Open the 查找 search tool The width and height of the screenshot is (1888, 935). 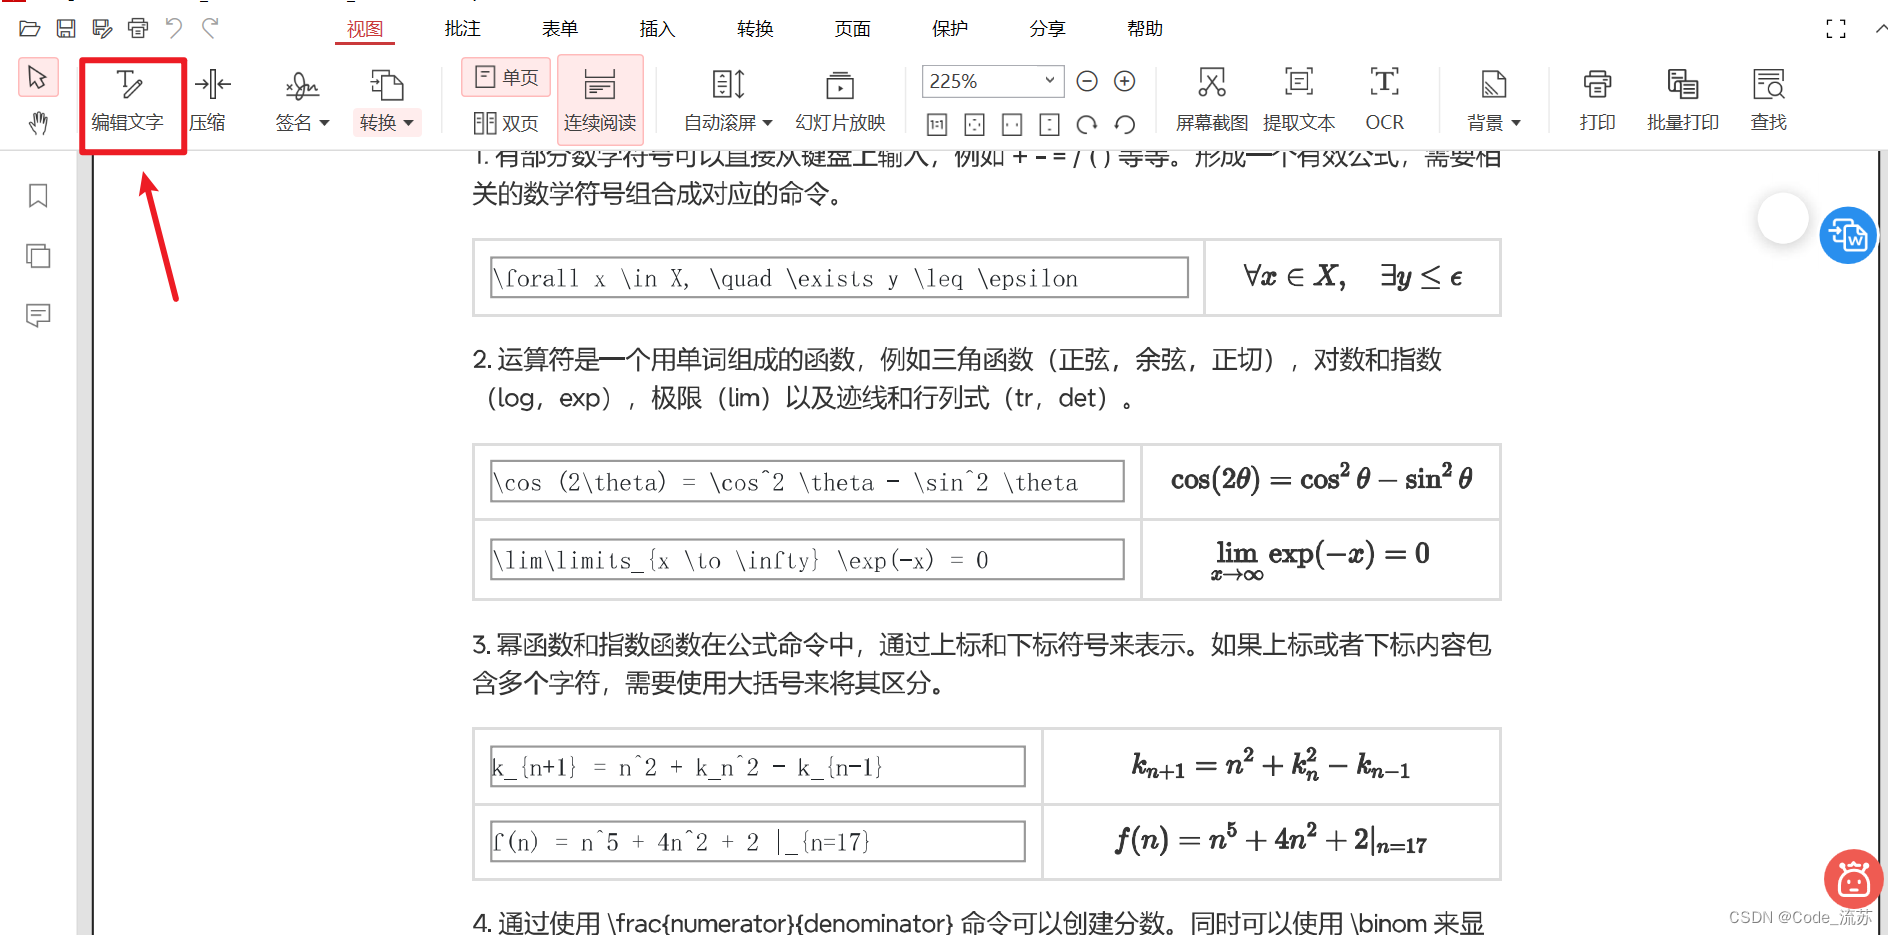(1768, 98)
